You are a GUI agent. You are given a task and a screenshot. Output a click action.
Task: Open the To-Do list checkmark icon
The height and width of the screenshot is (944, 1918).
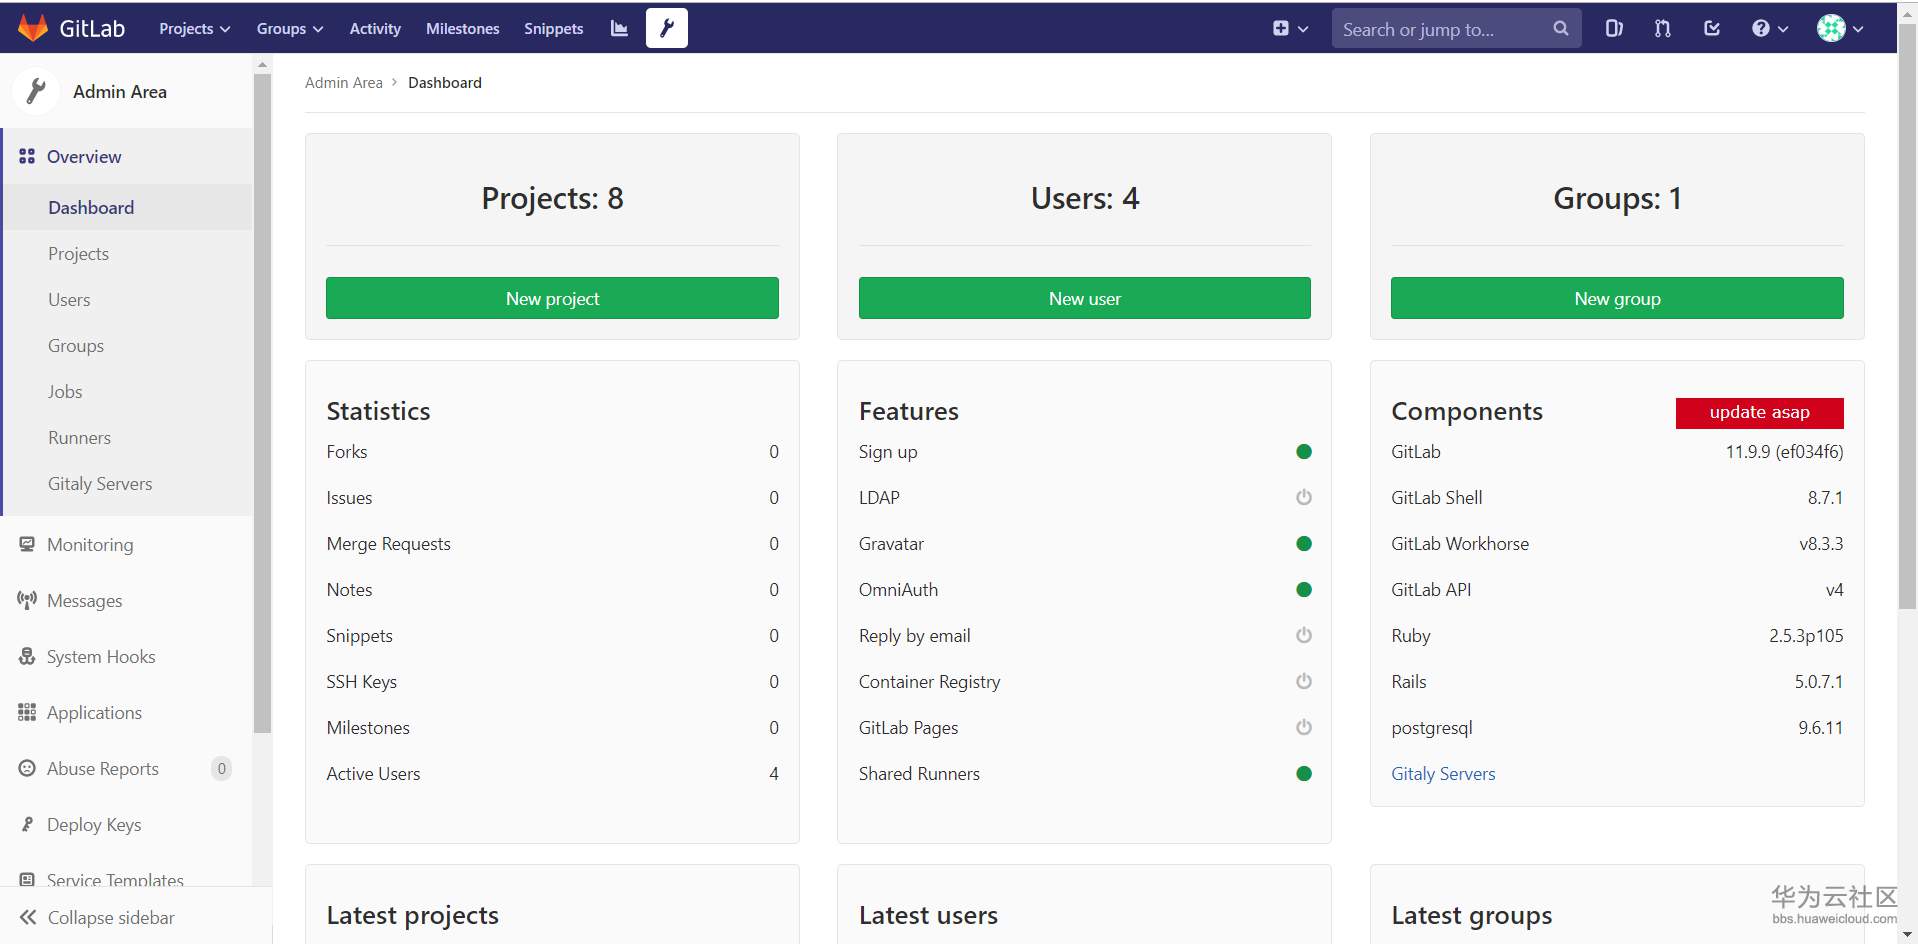[x=1711, y=28]
